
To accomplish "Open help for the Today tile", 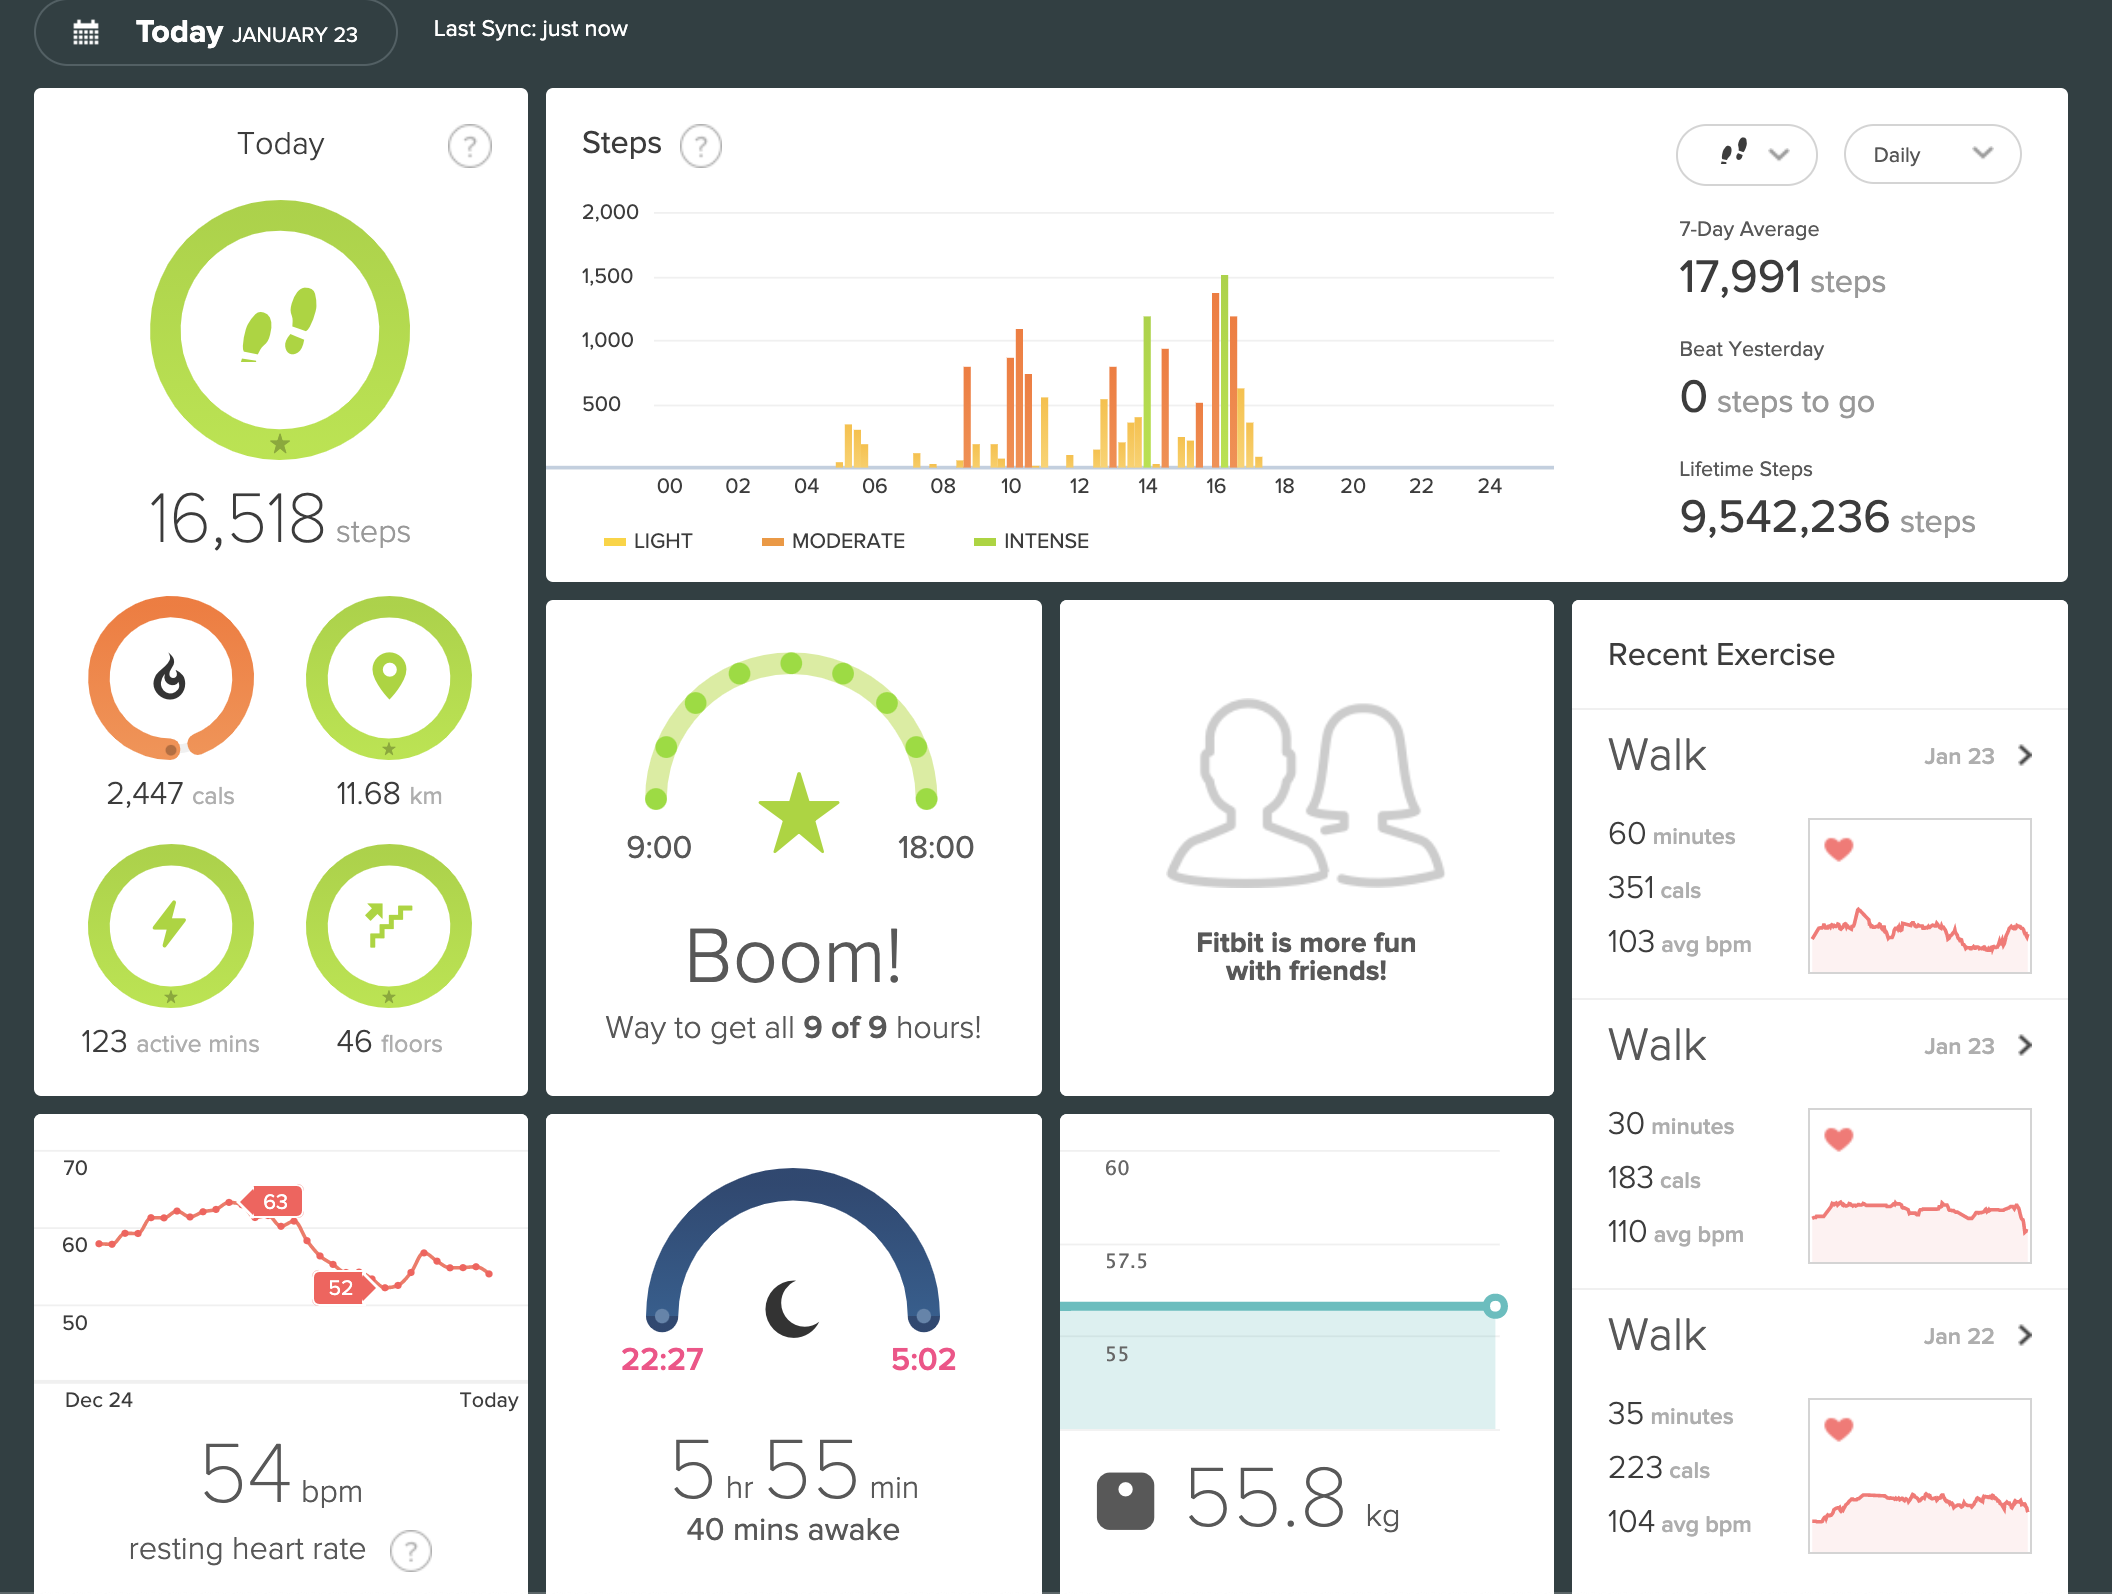I will [469, 146].
